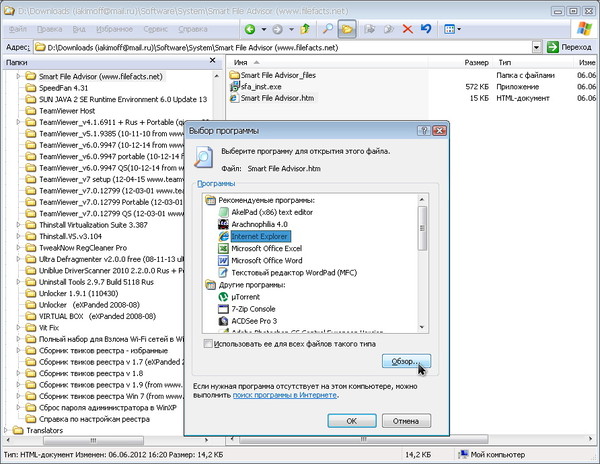
Task: Select Microsoft Office Word program
Action: (267, 260)
